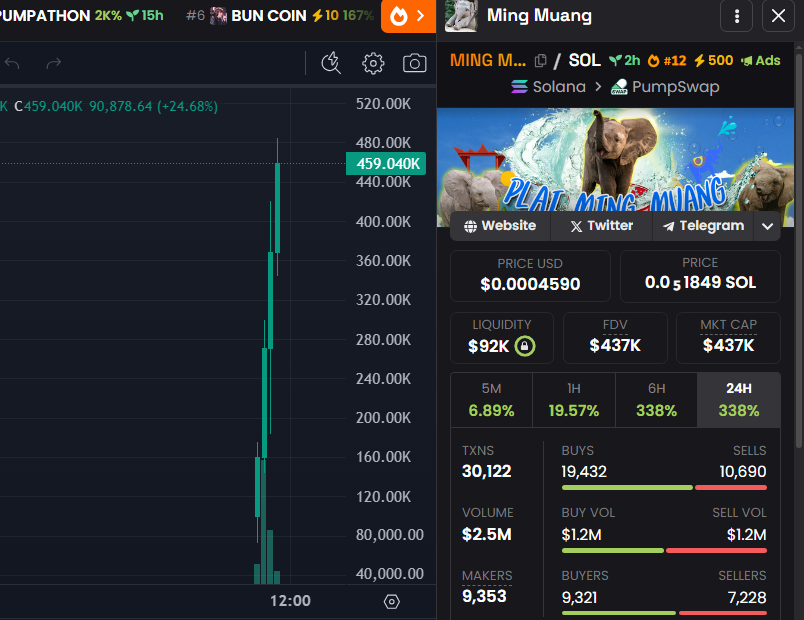Viewport: 804px width, 620px height.
Task: Click the BUYS count 19,432
Action: (x=584, y=471)
